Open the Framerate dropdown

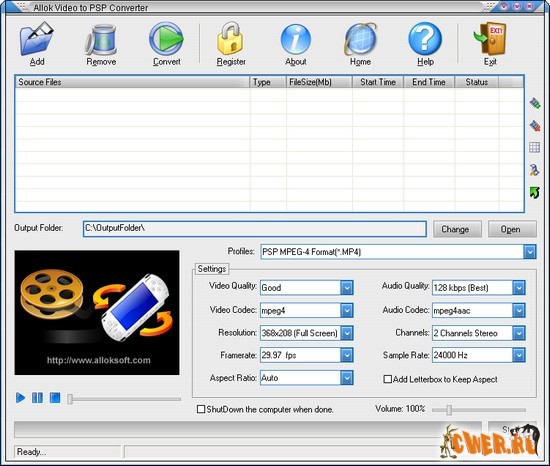click(x=347, y=355)
